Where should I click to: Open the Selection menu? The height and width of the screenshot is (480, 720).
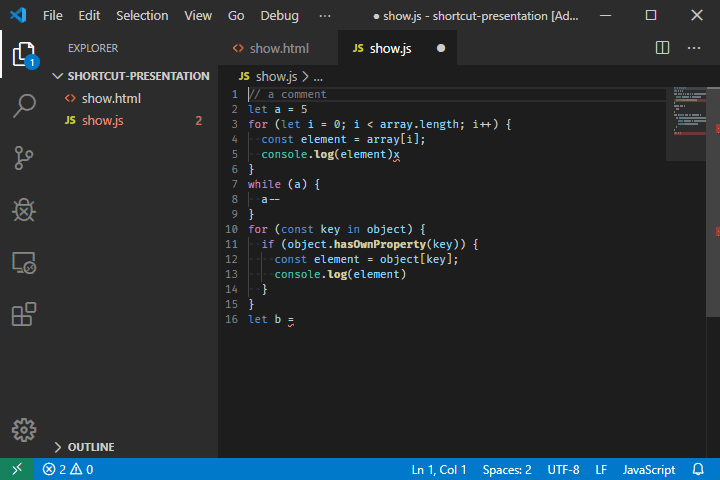coord(142,16)
